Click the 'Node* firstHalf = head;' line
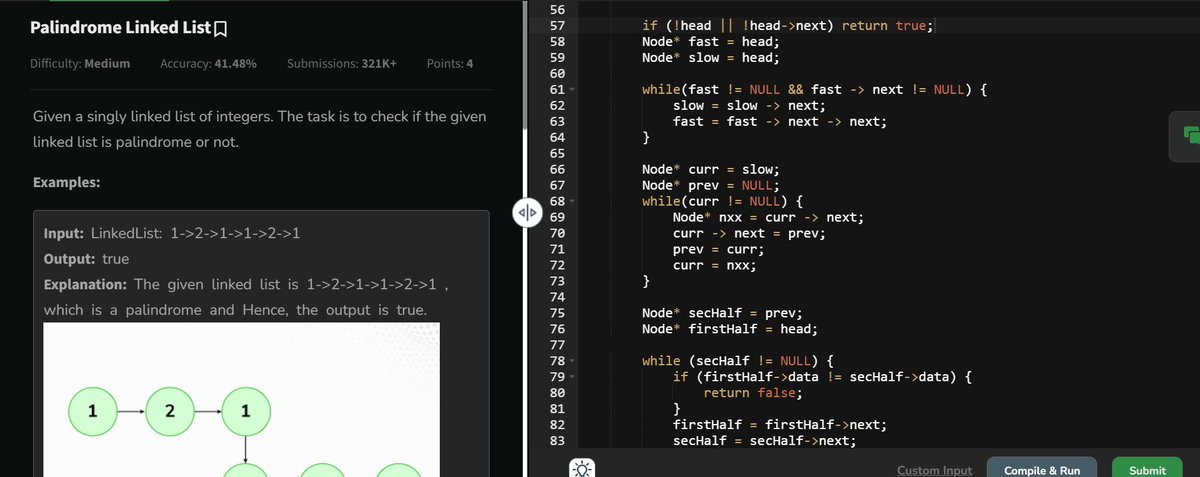Screen dimensions: 1200x477 [x=729, y=329]
